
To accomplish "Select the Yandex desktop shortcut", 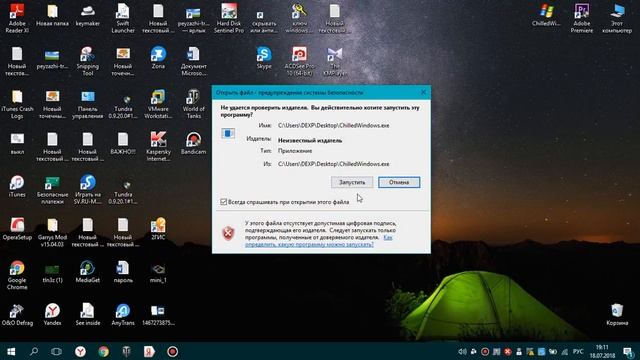I will [52, 315].
